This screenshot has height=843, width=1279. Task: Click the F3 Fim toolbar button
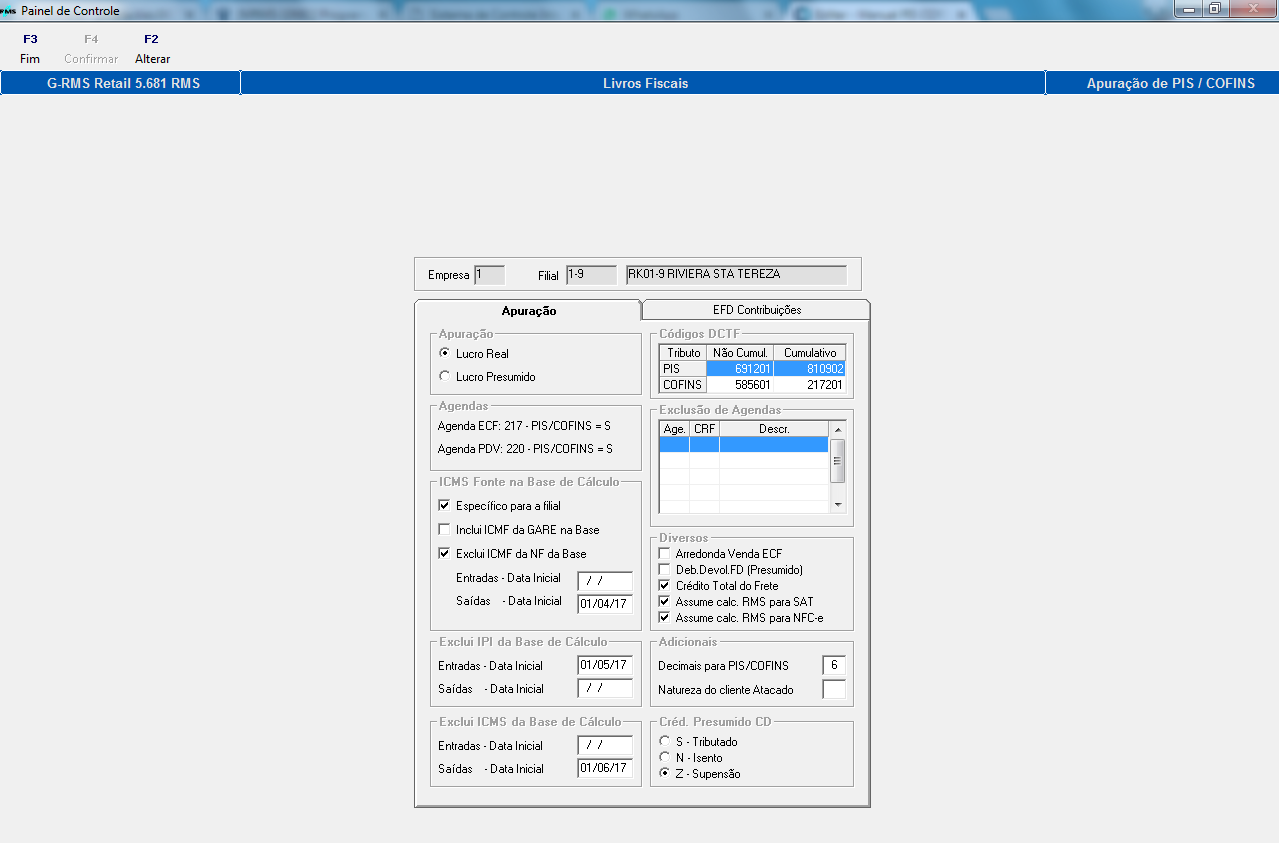click(30, 49)
